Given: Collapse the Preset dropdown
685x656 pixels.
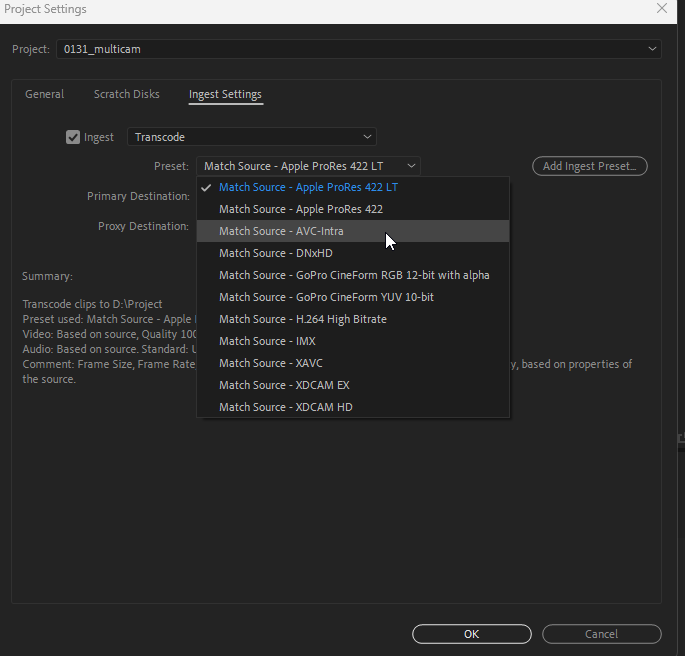Looking at the screenshot, I should (x=308, y=166).
